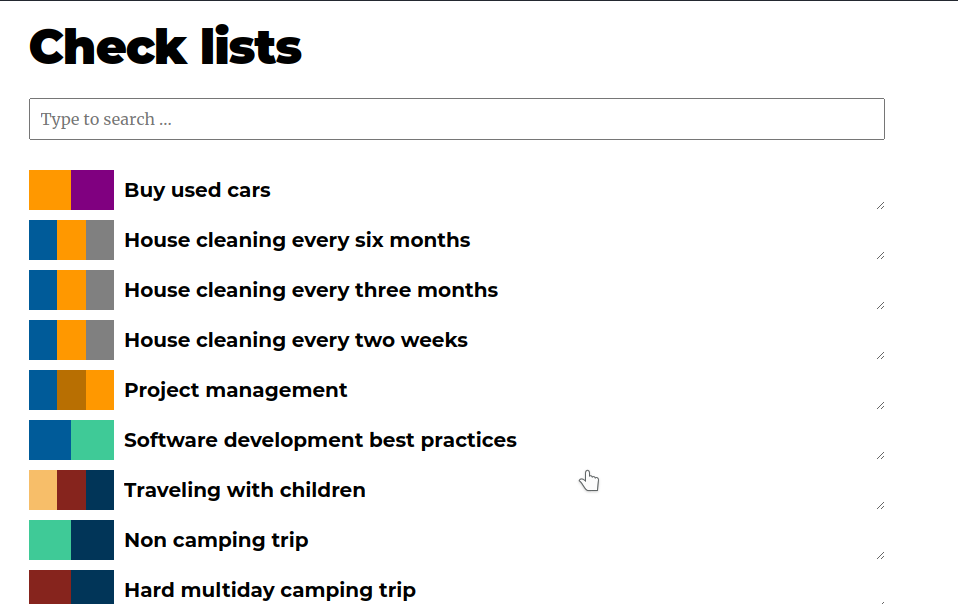Click the blue-green icon for Software development best practices
Screen dimensions: 958x604
coord(71,439)
